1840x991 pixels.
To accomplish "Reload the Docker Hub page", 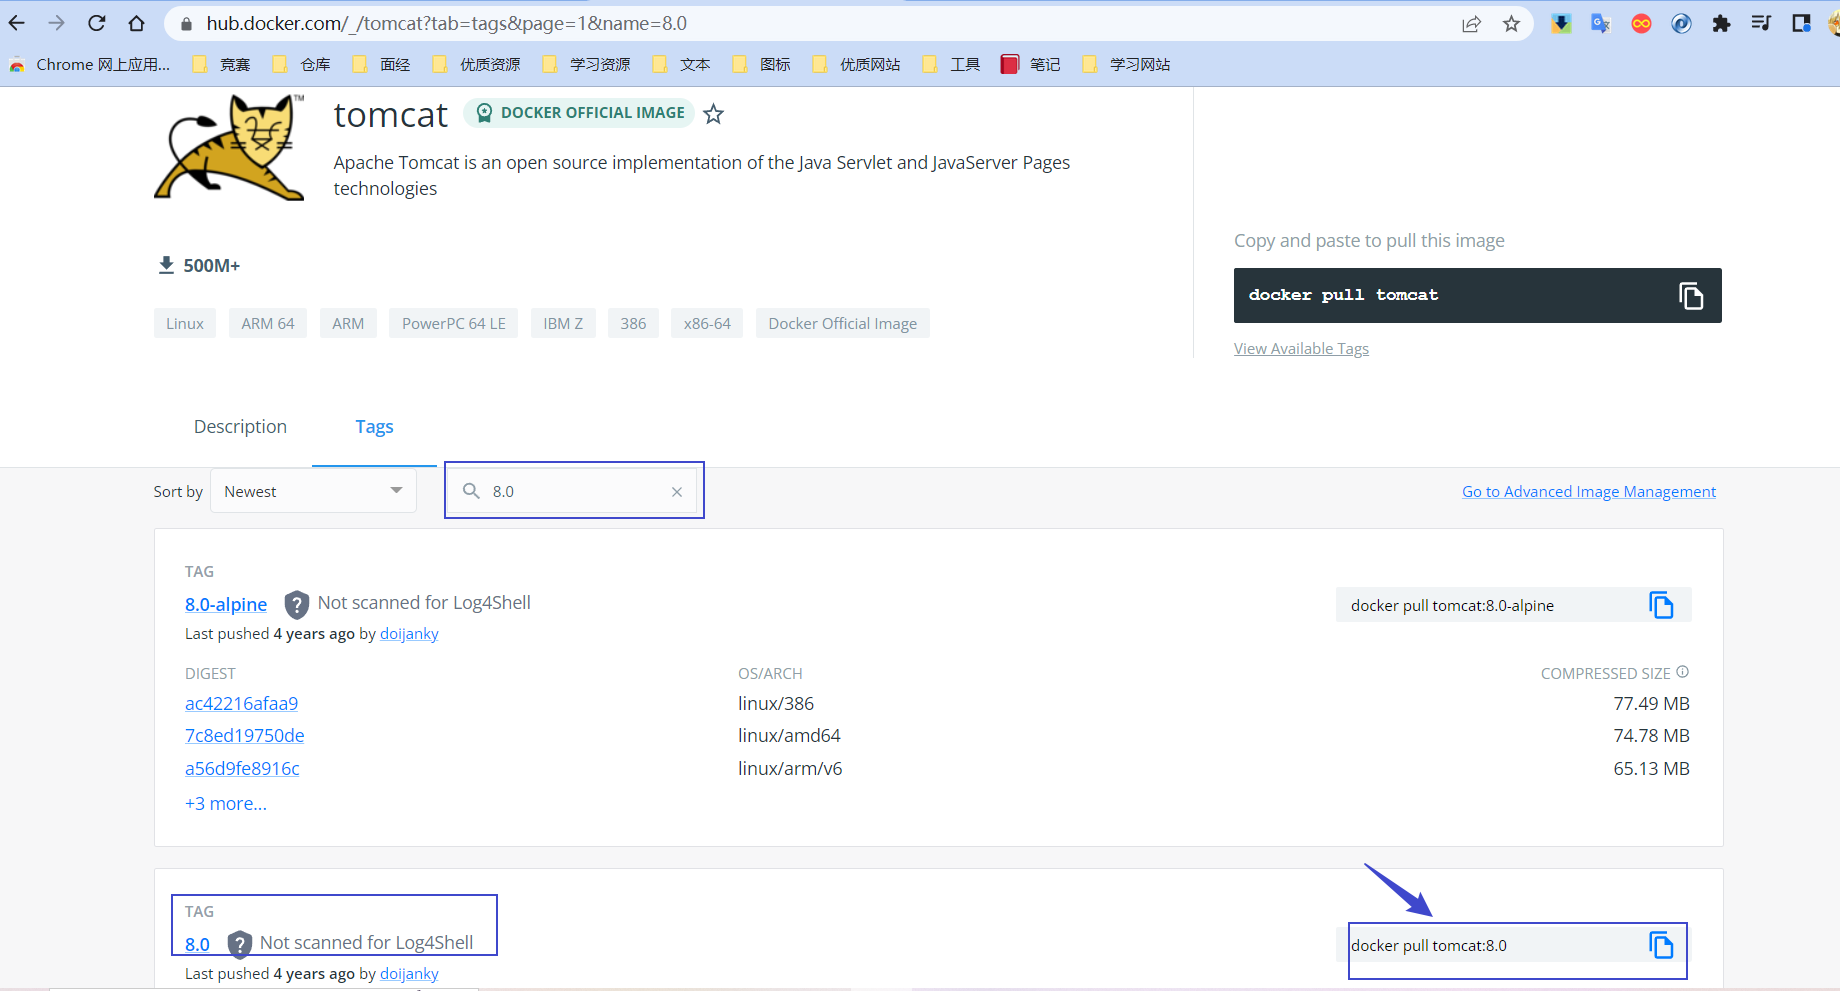I will [x=97, y=23].
